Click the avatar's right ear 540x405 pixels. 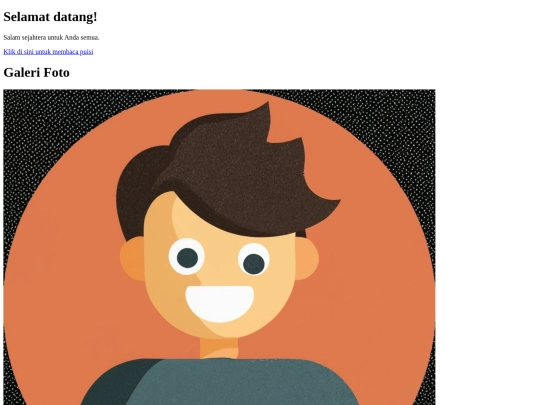[307, 258]
